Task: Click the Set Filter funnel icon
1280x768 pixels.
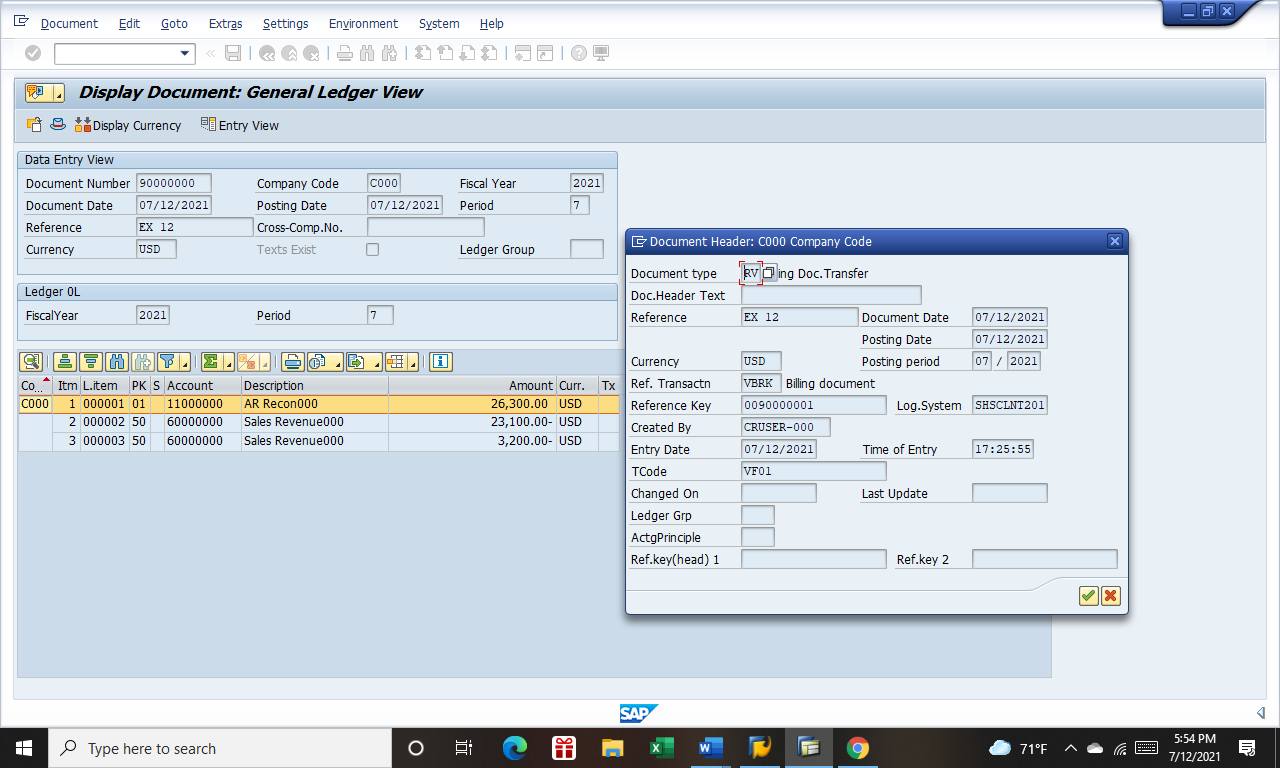Action: (168, 361)
